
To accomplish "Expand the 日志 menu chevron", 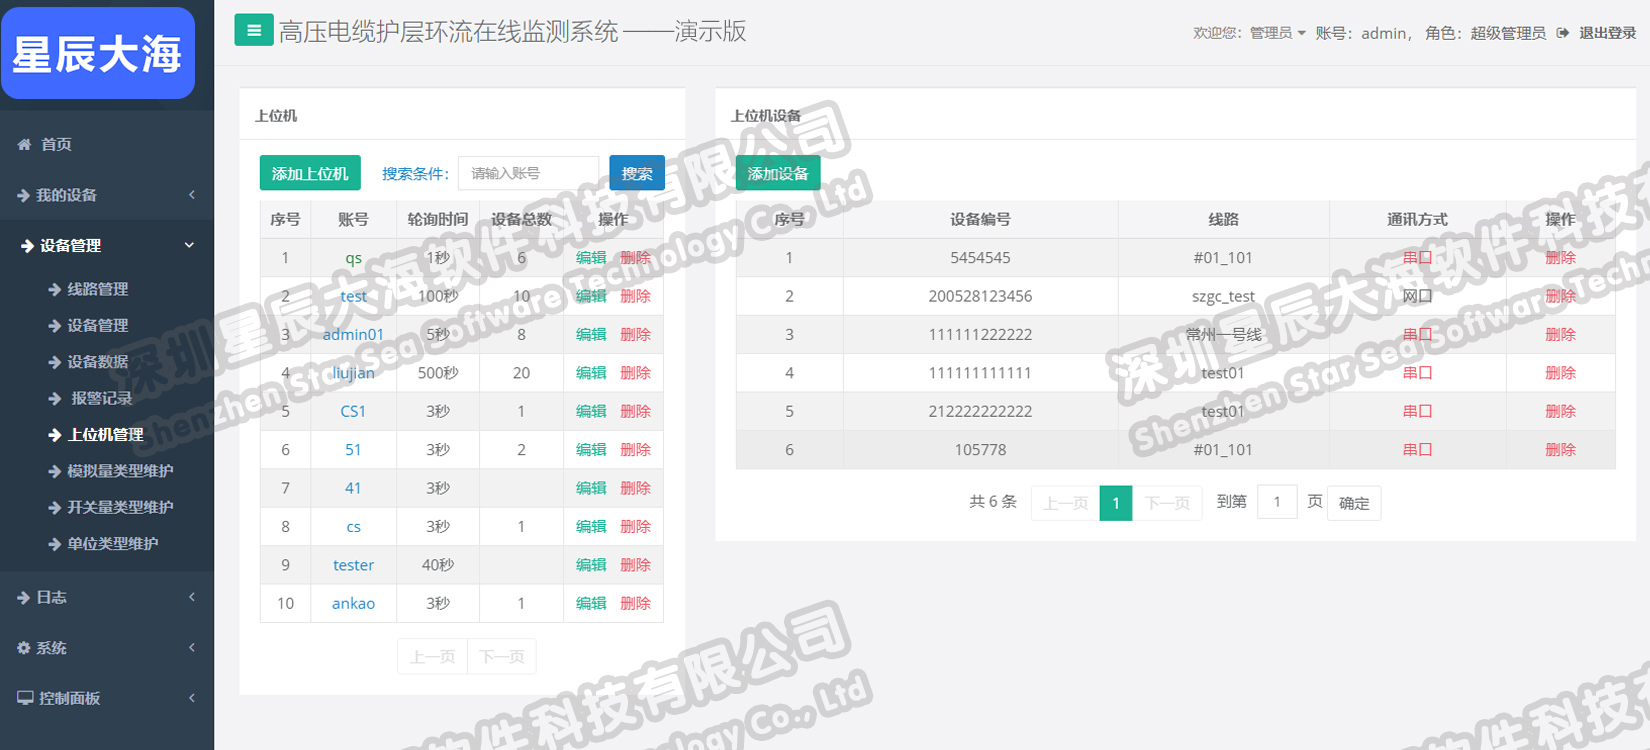I will pos(191,597).
